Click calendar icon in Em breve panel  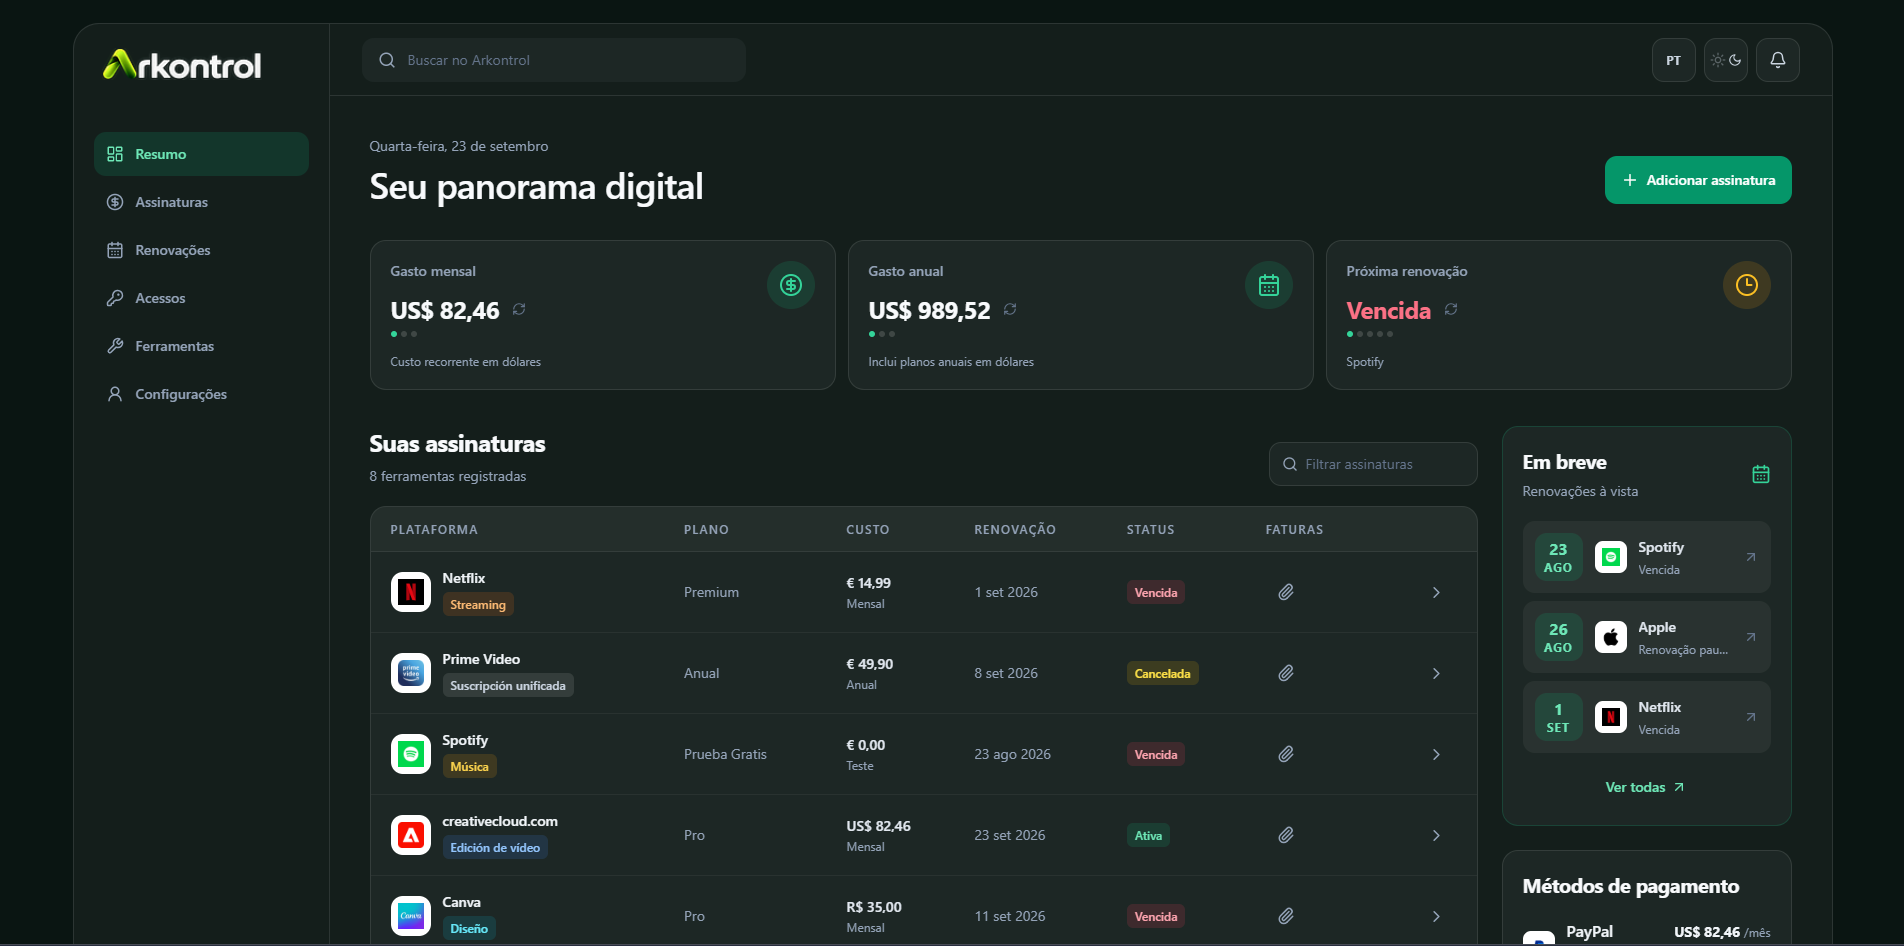coord(1761,474)
